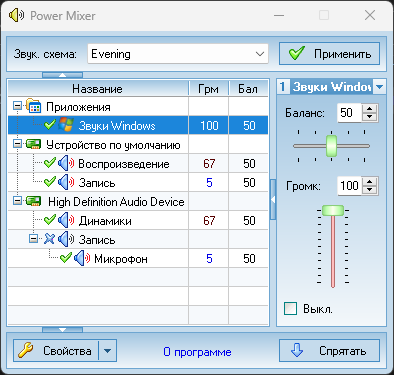Click volume value 67 in the Воспроизведение row
The width and height of the screenshot is (394, 375).
point(209,163)
